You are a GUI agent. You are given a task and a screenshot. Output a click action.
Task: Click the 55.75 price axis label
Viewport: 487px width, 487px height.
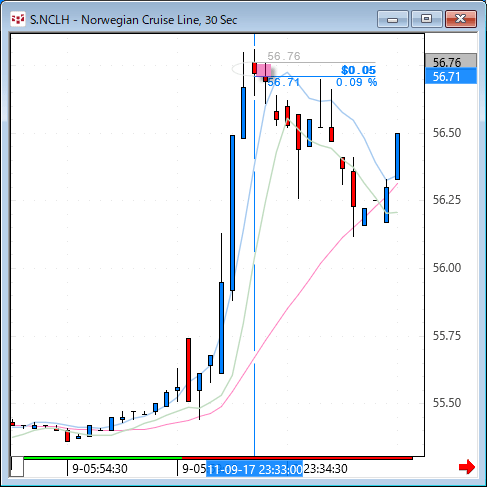pos(447,336)
